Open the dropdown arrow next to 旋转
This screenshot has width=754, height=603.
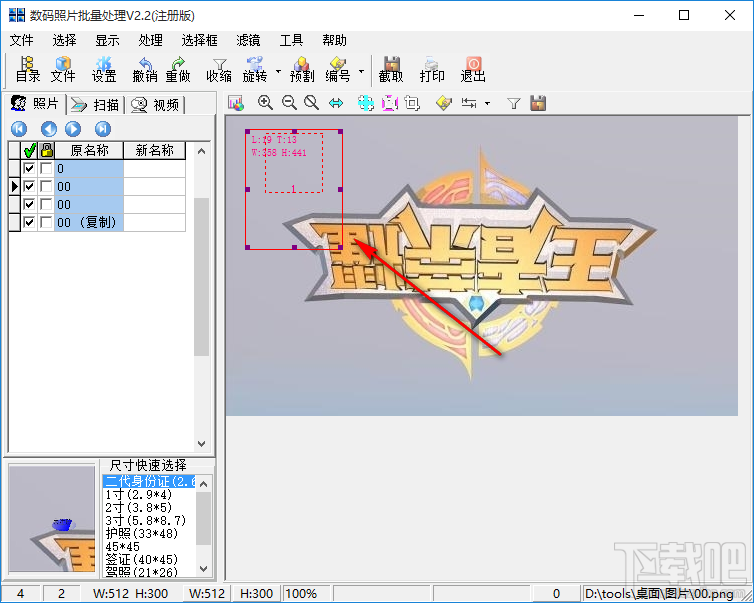[x=278, y=72]
